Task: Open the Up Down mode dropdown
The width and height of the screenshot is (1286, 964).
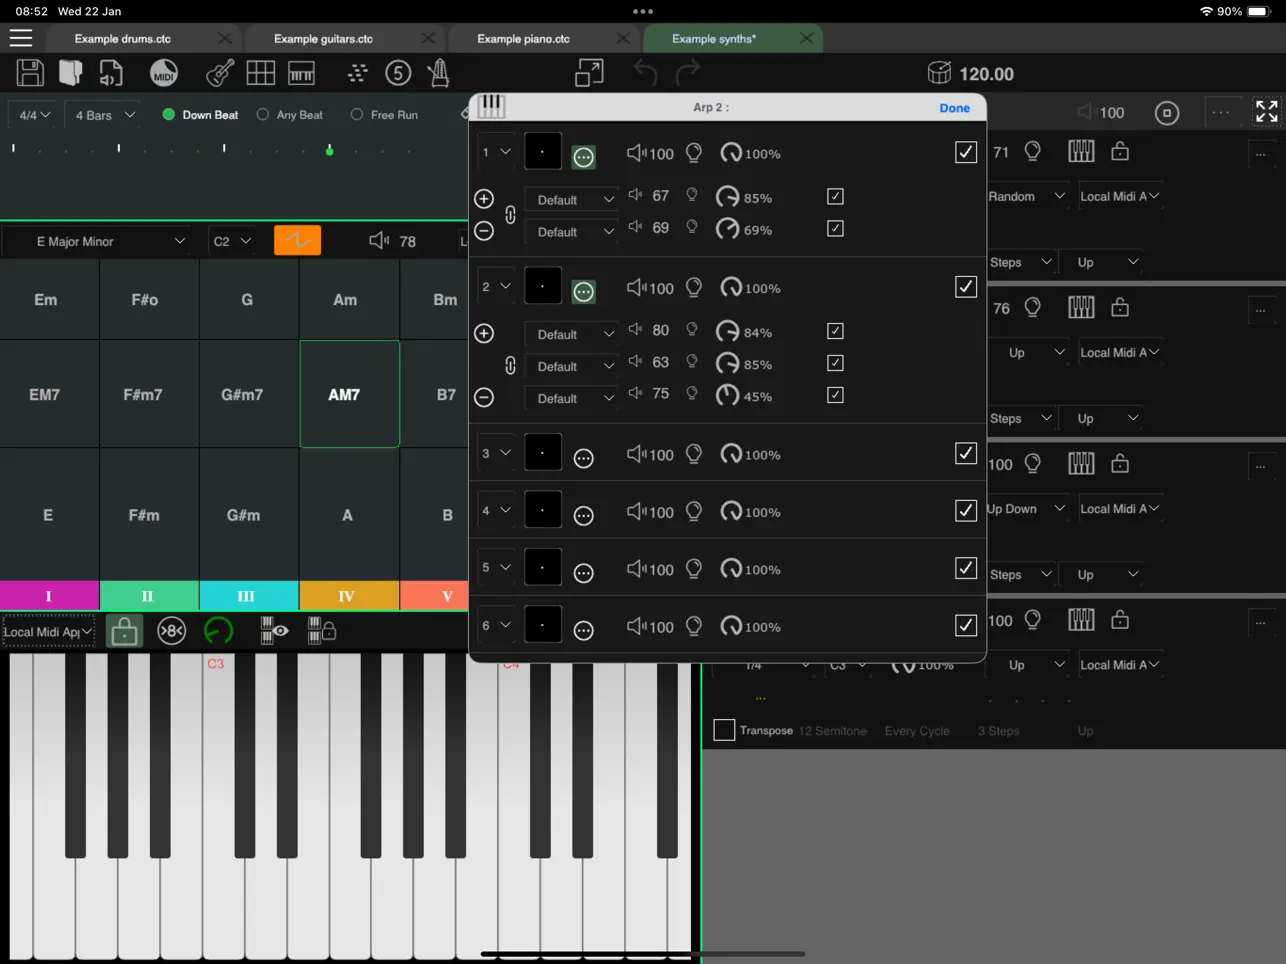Action: point(1027,509)
